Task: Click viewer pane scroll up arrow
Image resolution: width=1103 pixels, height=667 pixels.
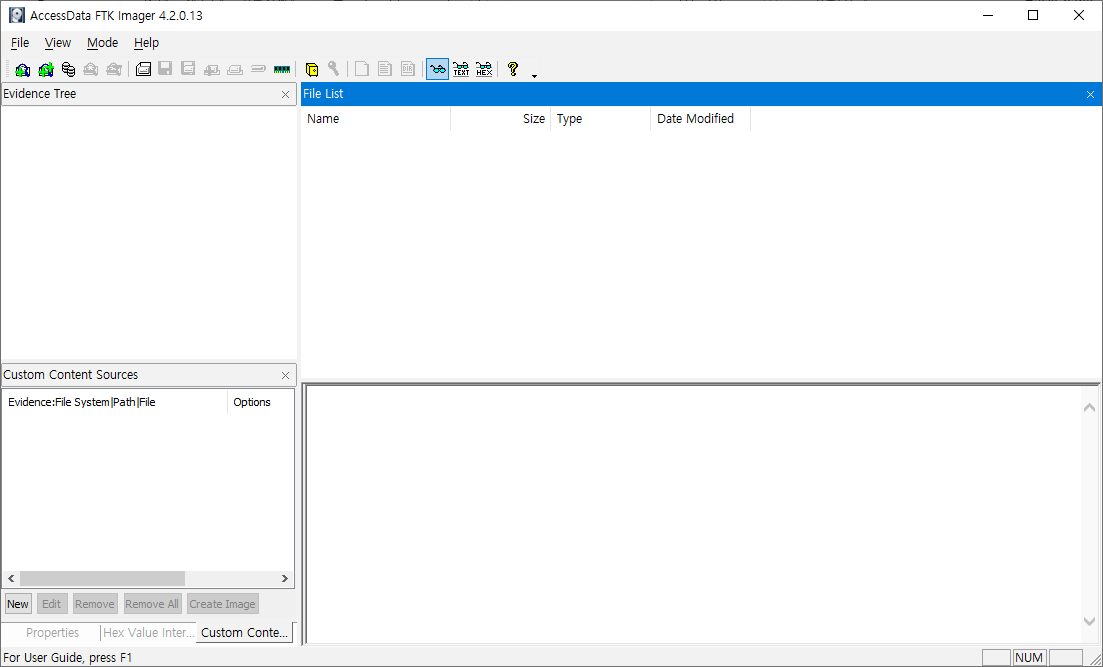Action: (x=1089, y=407)
